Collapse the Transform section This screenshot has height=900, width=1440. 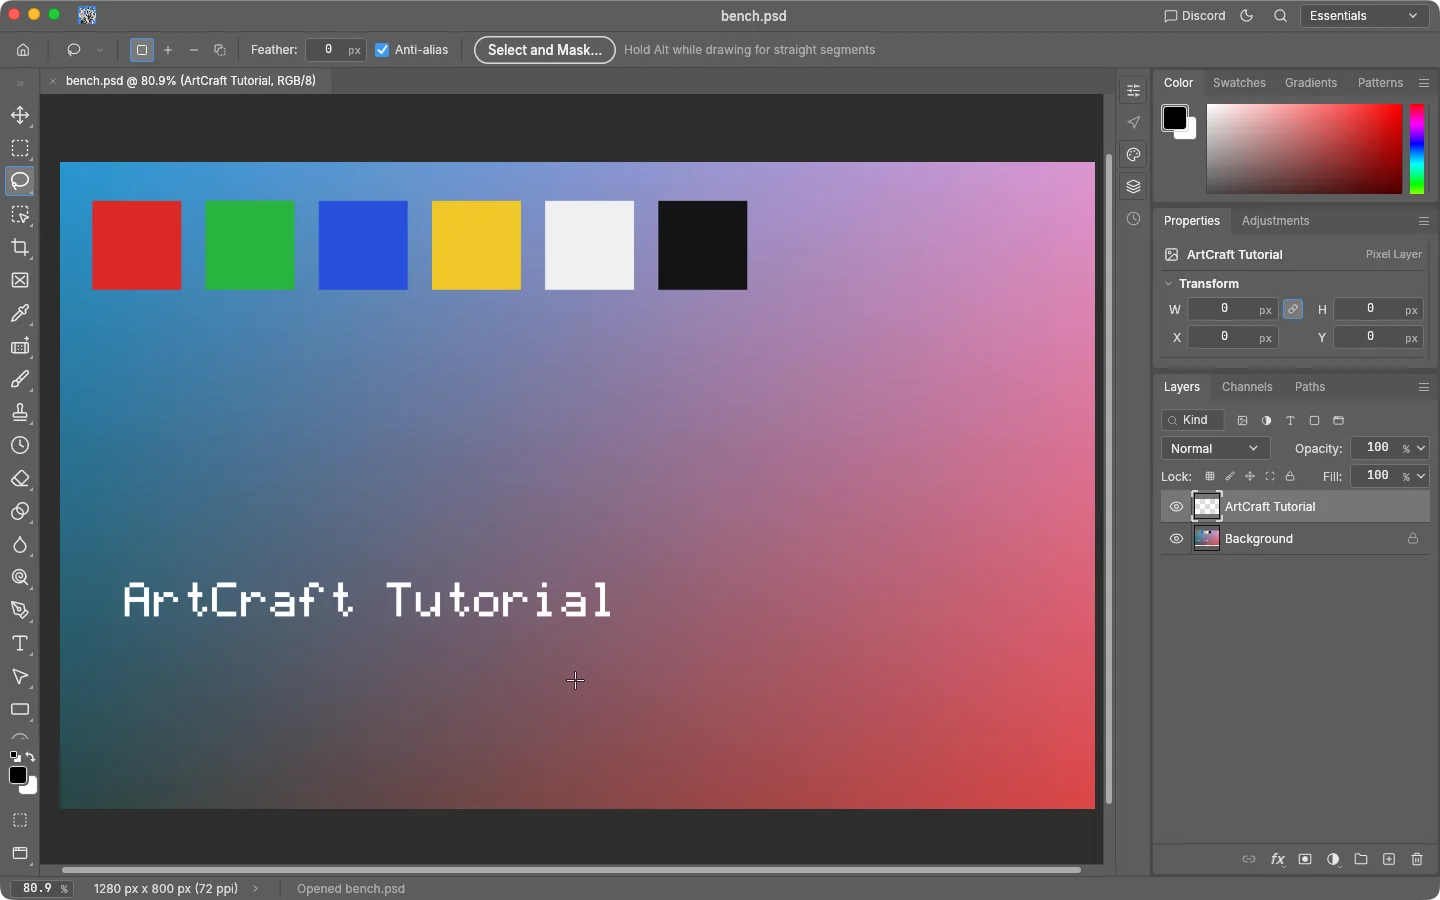1168,284
